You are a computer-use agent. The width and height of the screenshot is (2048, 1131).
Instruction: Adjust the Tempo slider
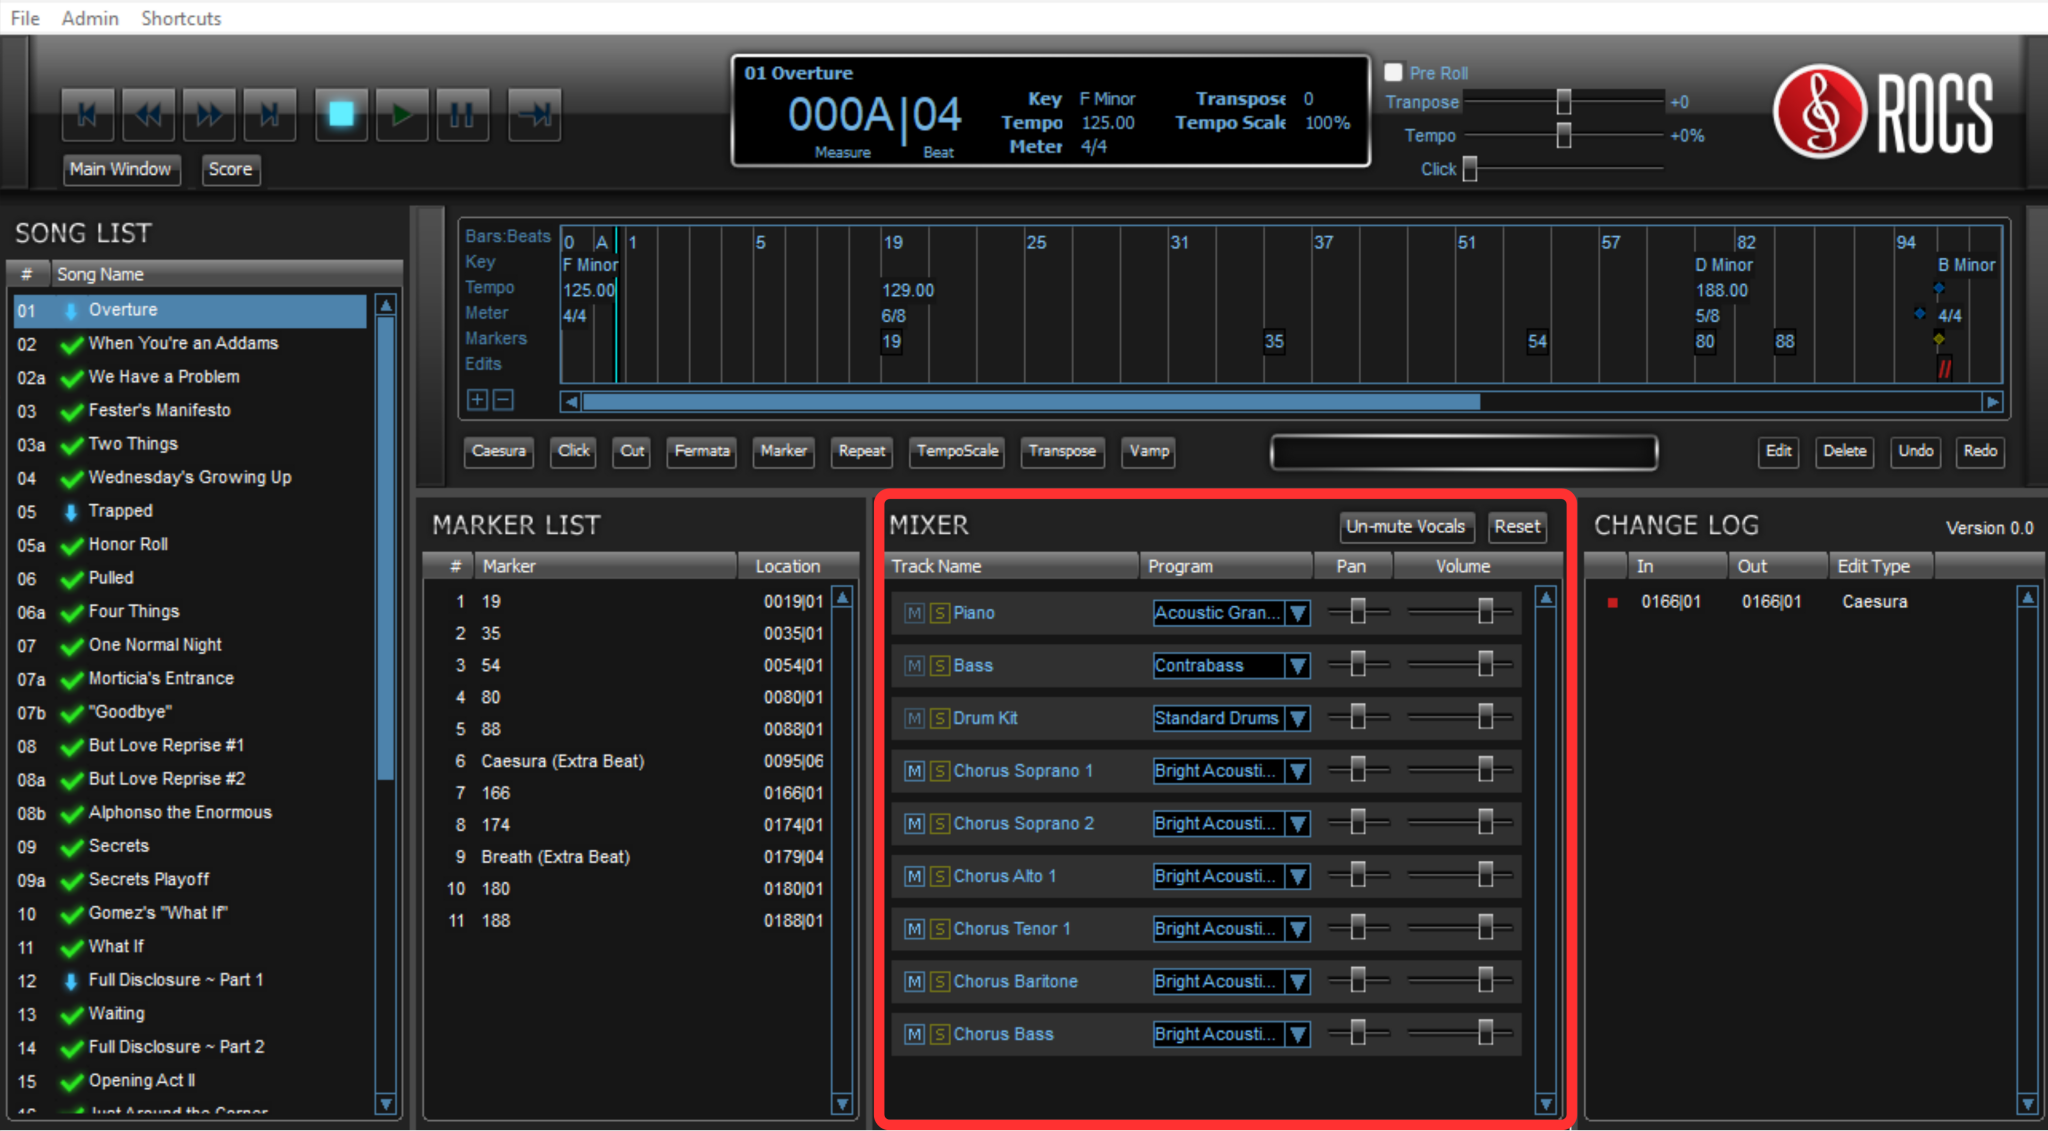1563,136
